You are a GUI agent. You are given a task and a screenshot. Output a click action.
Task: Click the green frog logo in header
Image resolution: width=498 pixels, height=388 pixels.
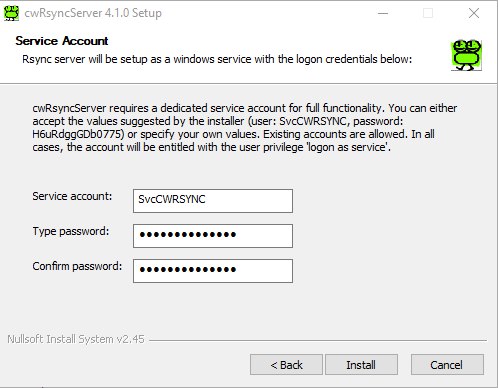point(466,55)
